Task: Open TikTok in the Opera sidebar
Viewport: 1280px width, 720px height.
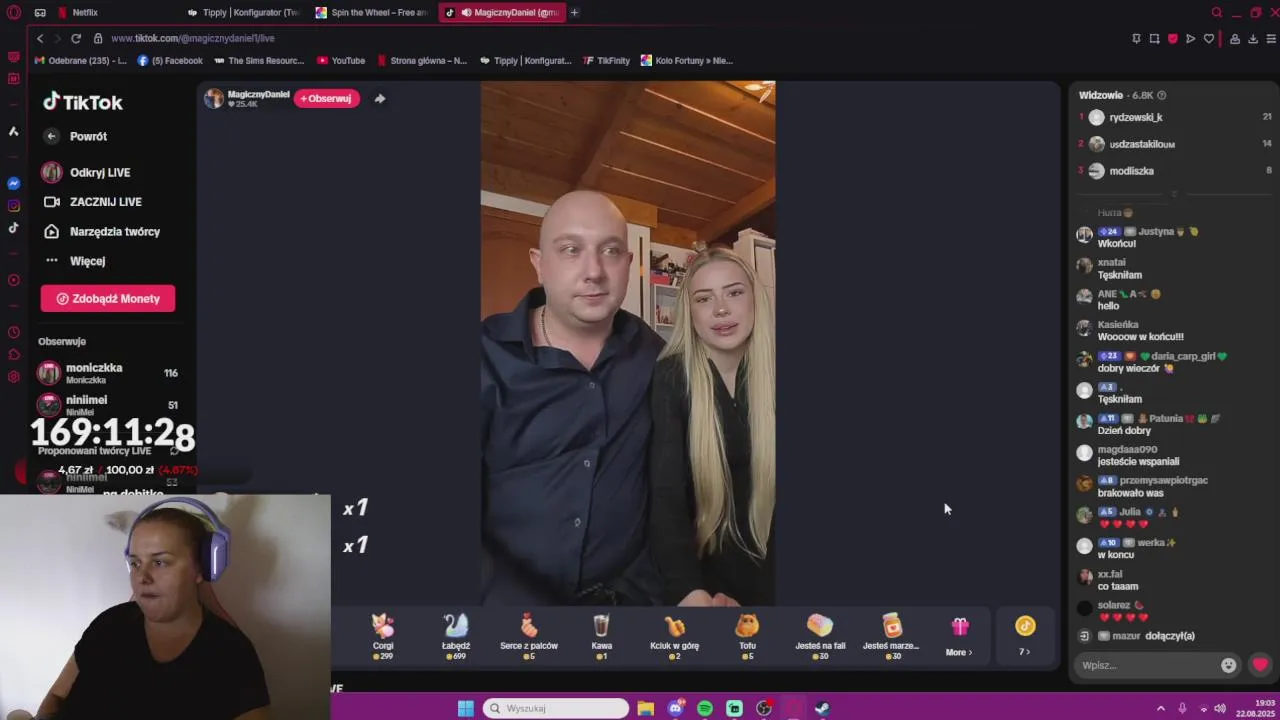Action: [x=14, y=228]
